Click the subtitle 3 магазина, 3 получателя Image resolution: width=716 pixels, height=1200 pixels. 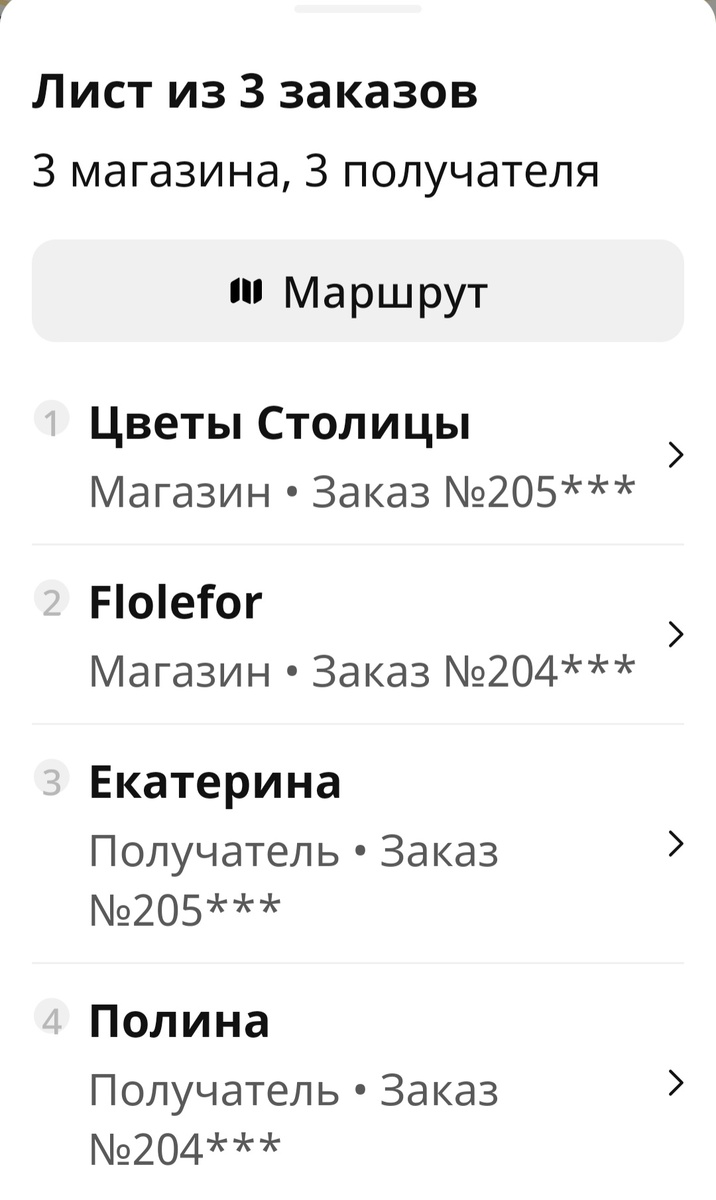[x=317, y=170]
